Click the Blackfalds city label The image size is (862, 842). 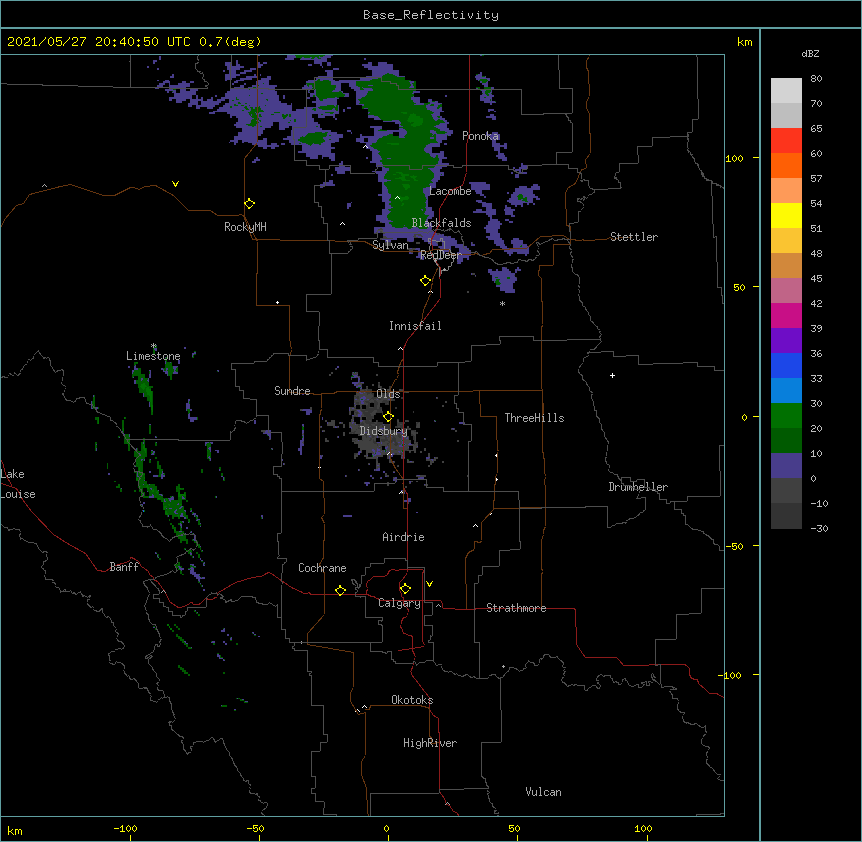coord(441,223)
